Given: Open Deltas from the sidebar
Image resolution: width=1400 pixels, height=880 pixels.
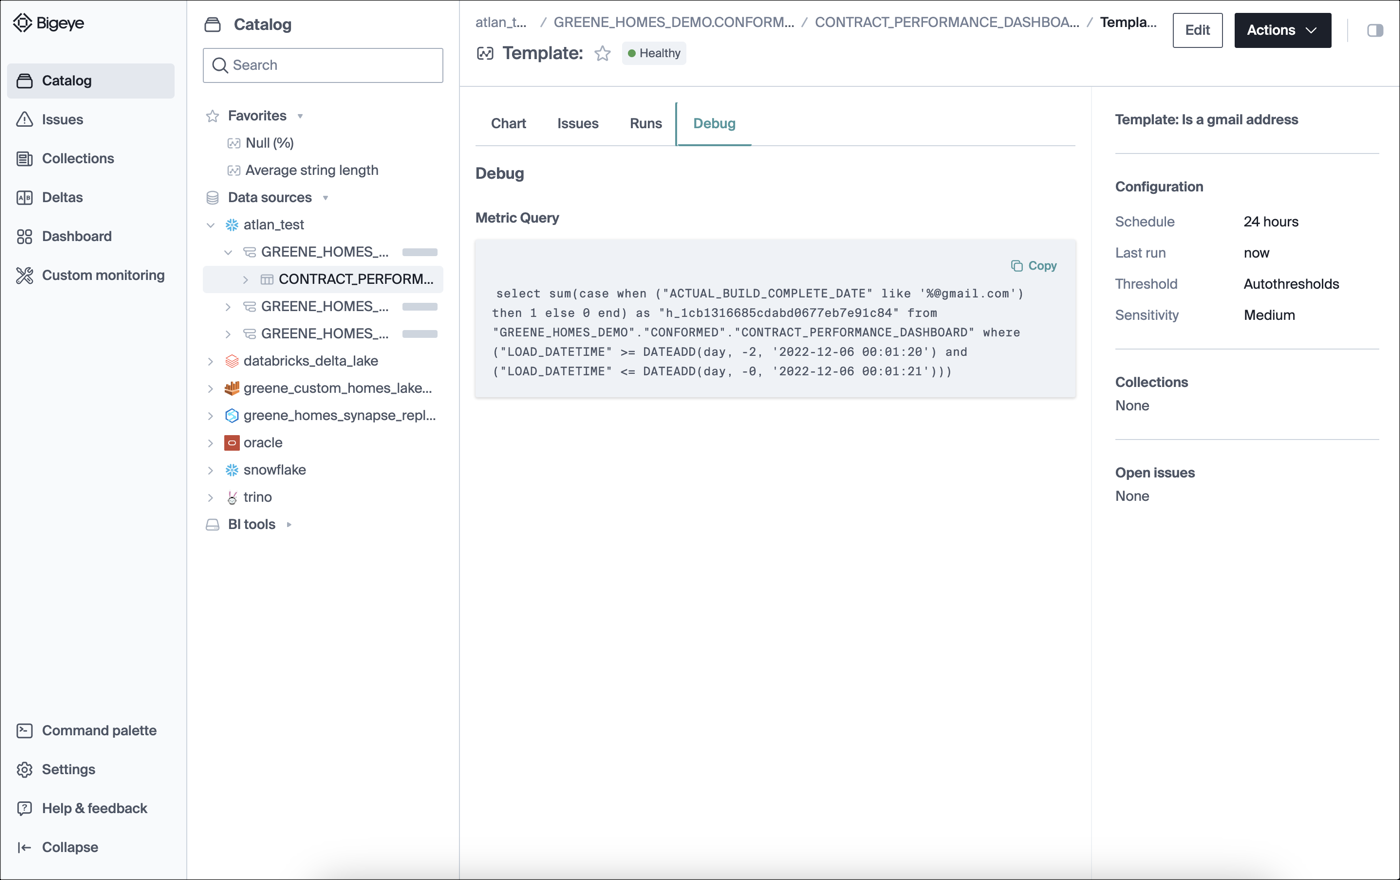Looking at the screenshot, I should (90, 198).
